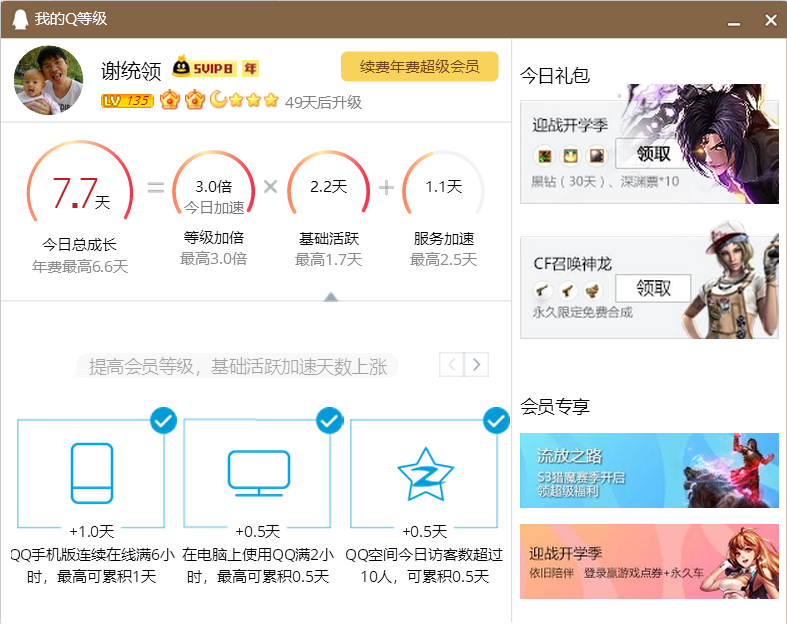Click username 谢统领
The image size is (787, 624).
click(131, 71)
